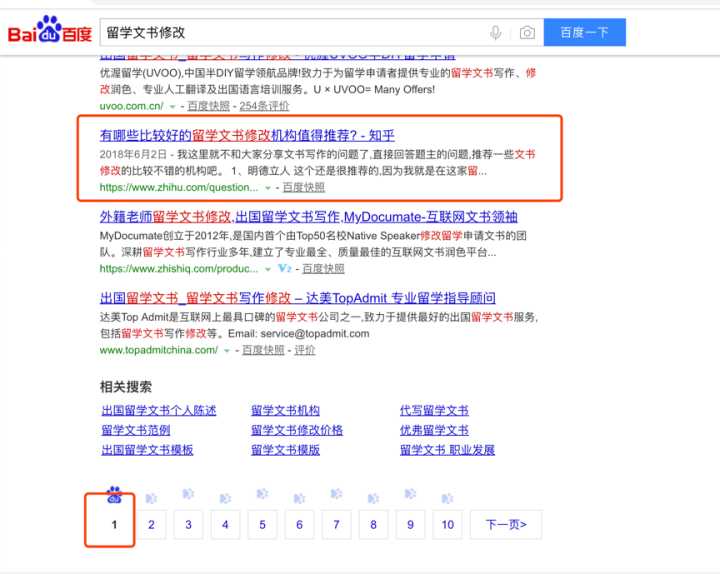Search related term 留学文书模版

click(285, 450)
